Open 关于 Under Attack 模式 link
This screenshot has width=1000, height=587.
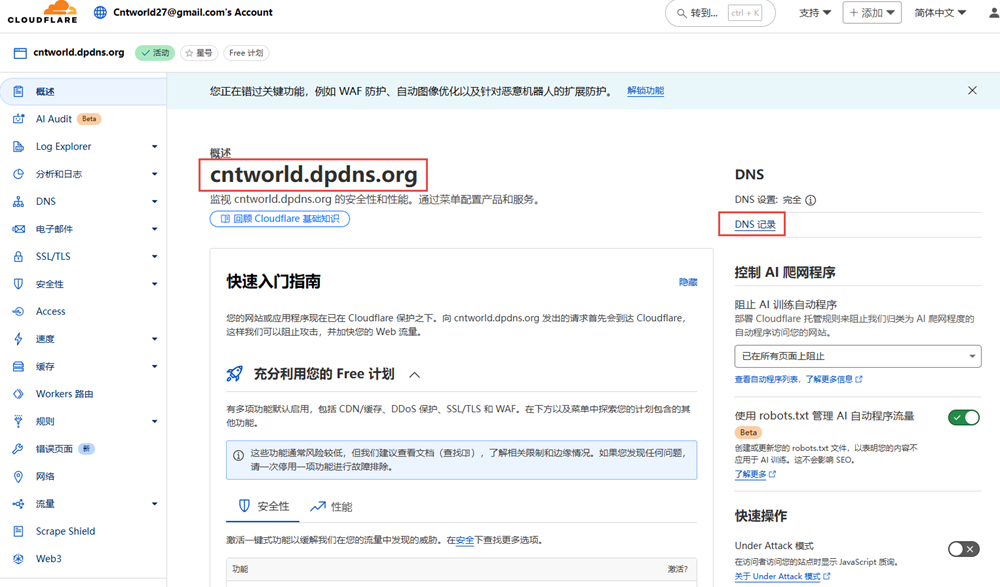point(783,576)
